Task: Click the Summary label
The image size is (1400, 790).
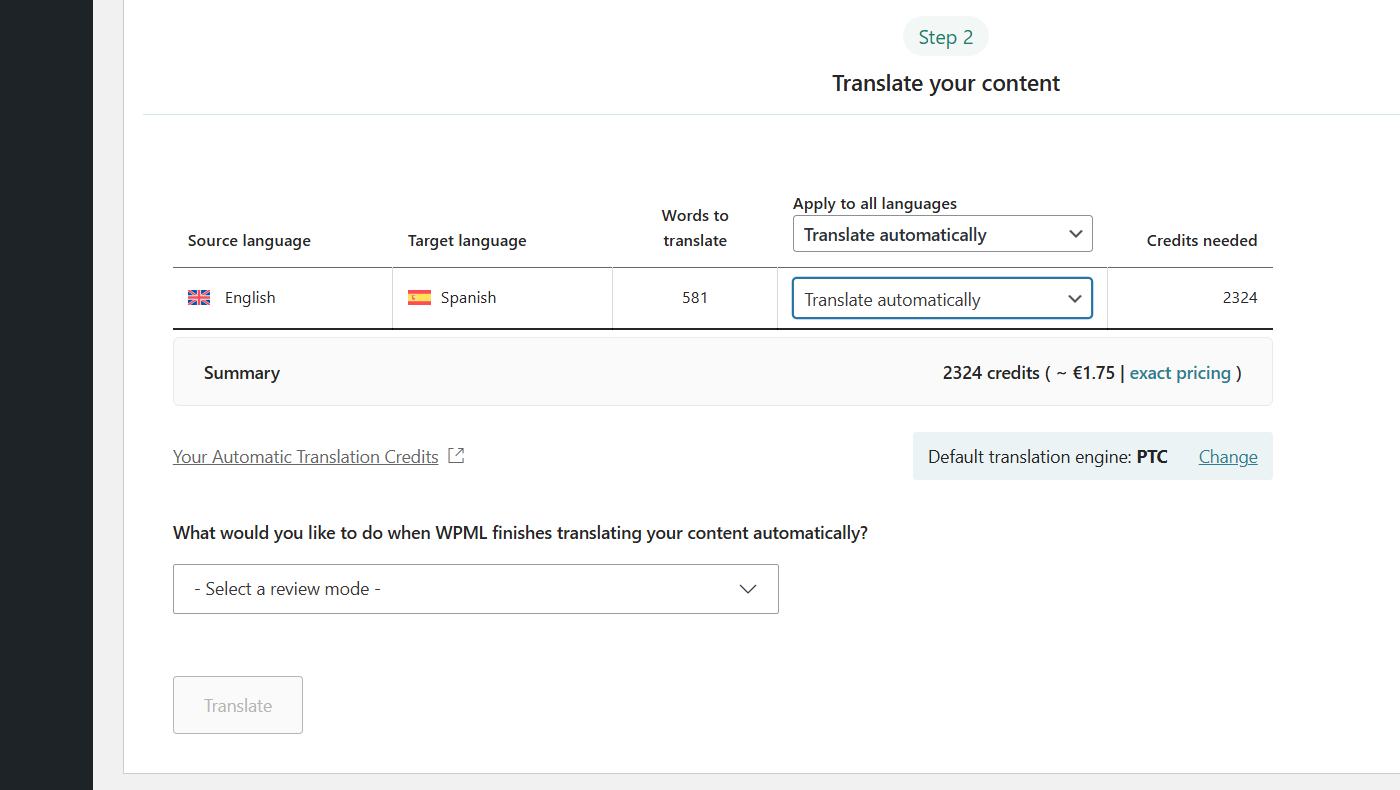Action: [x=242, y=373]
